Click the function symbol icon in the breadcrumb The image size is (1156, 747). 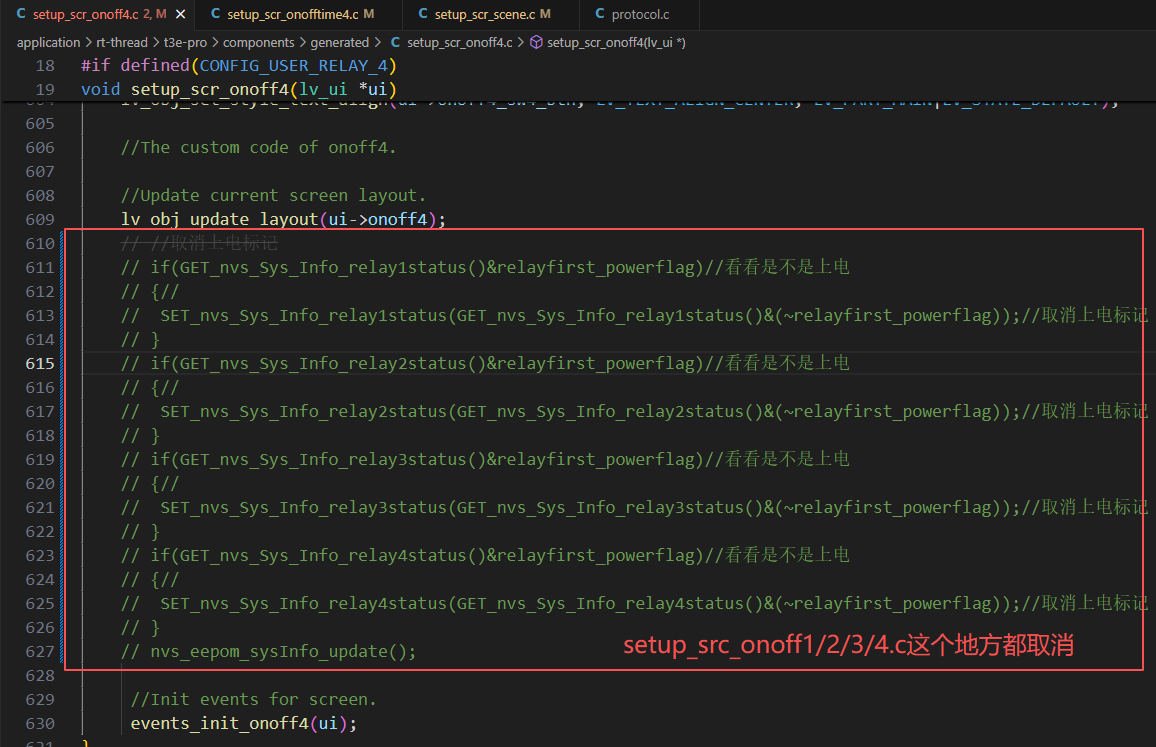tap(535, 42)
